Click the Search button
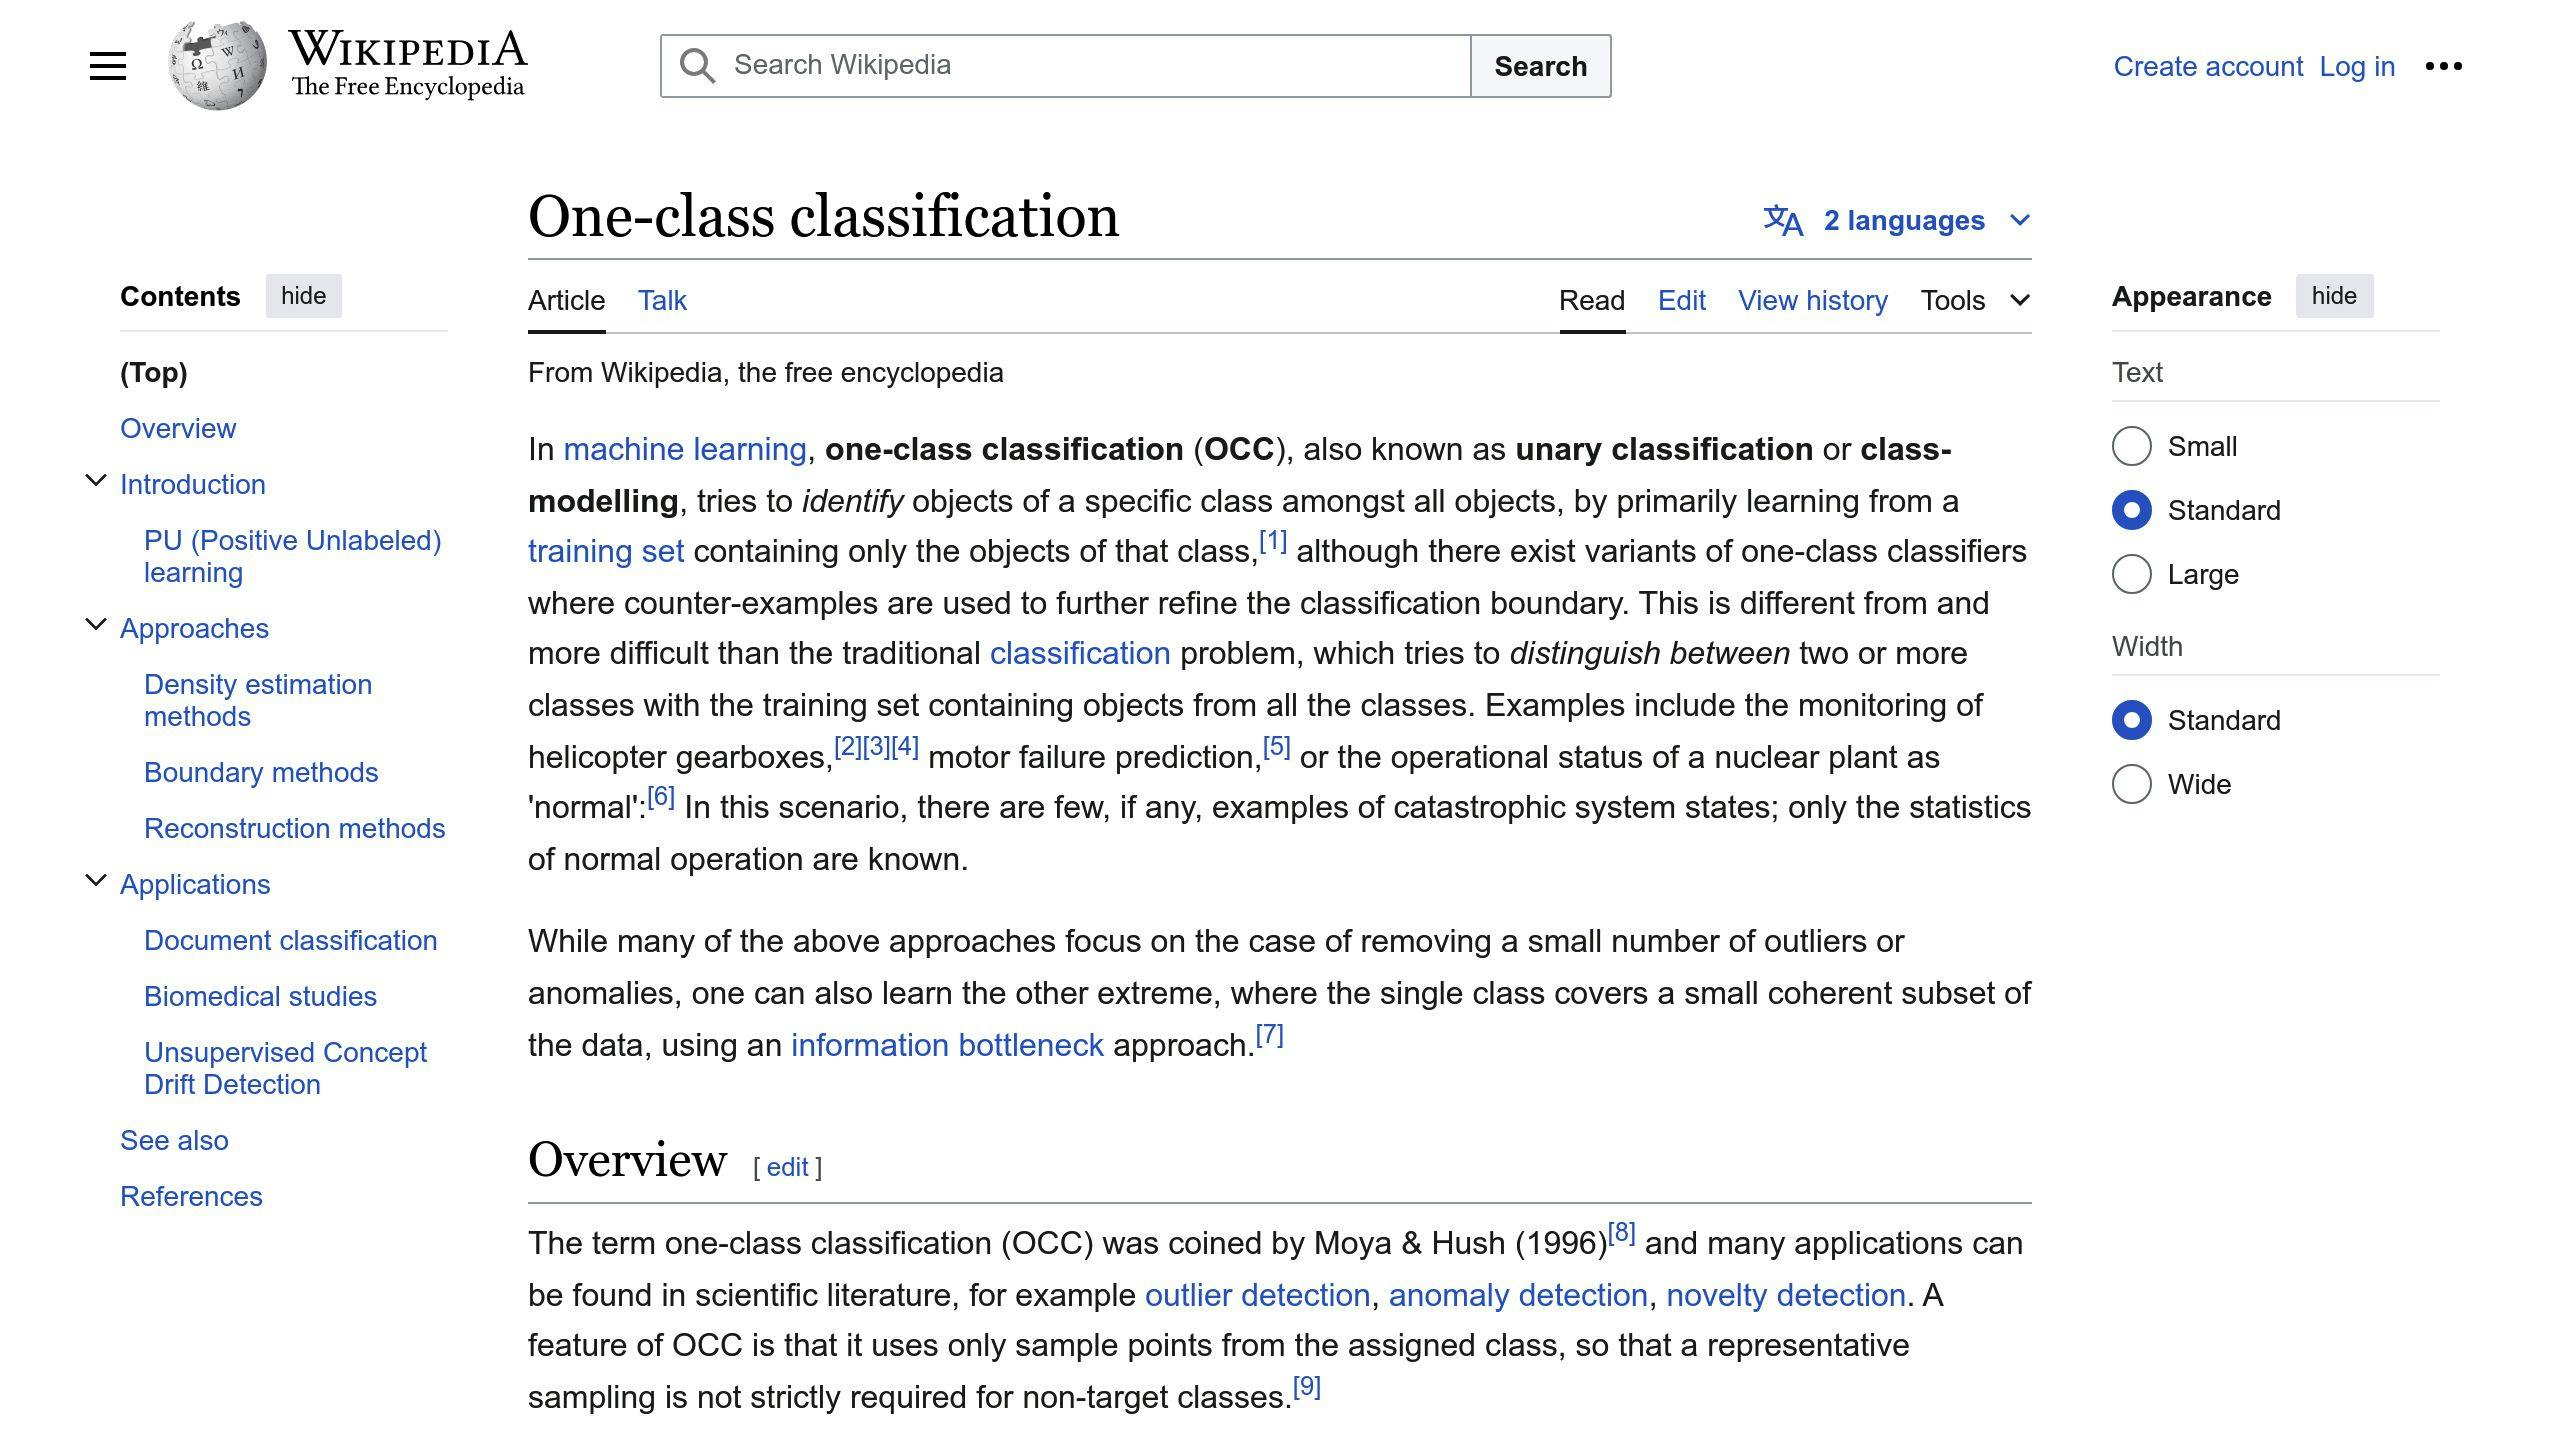2560x1440 pixels. (1540, 65)
